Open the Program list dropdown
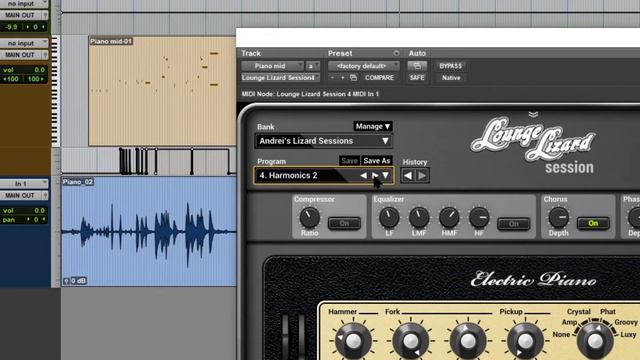The image size is (640, 360). pyautogui.click(x=386, y=176)
